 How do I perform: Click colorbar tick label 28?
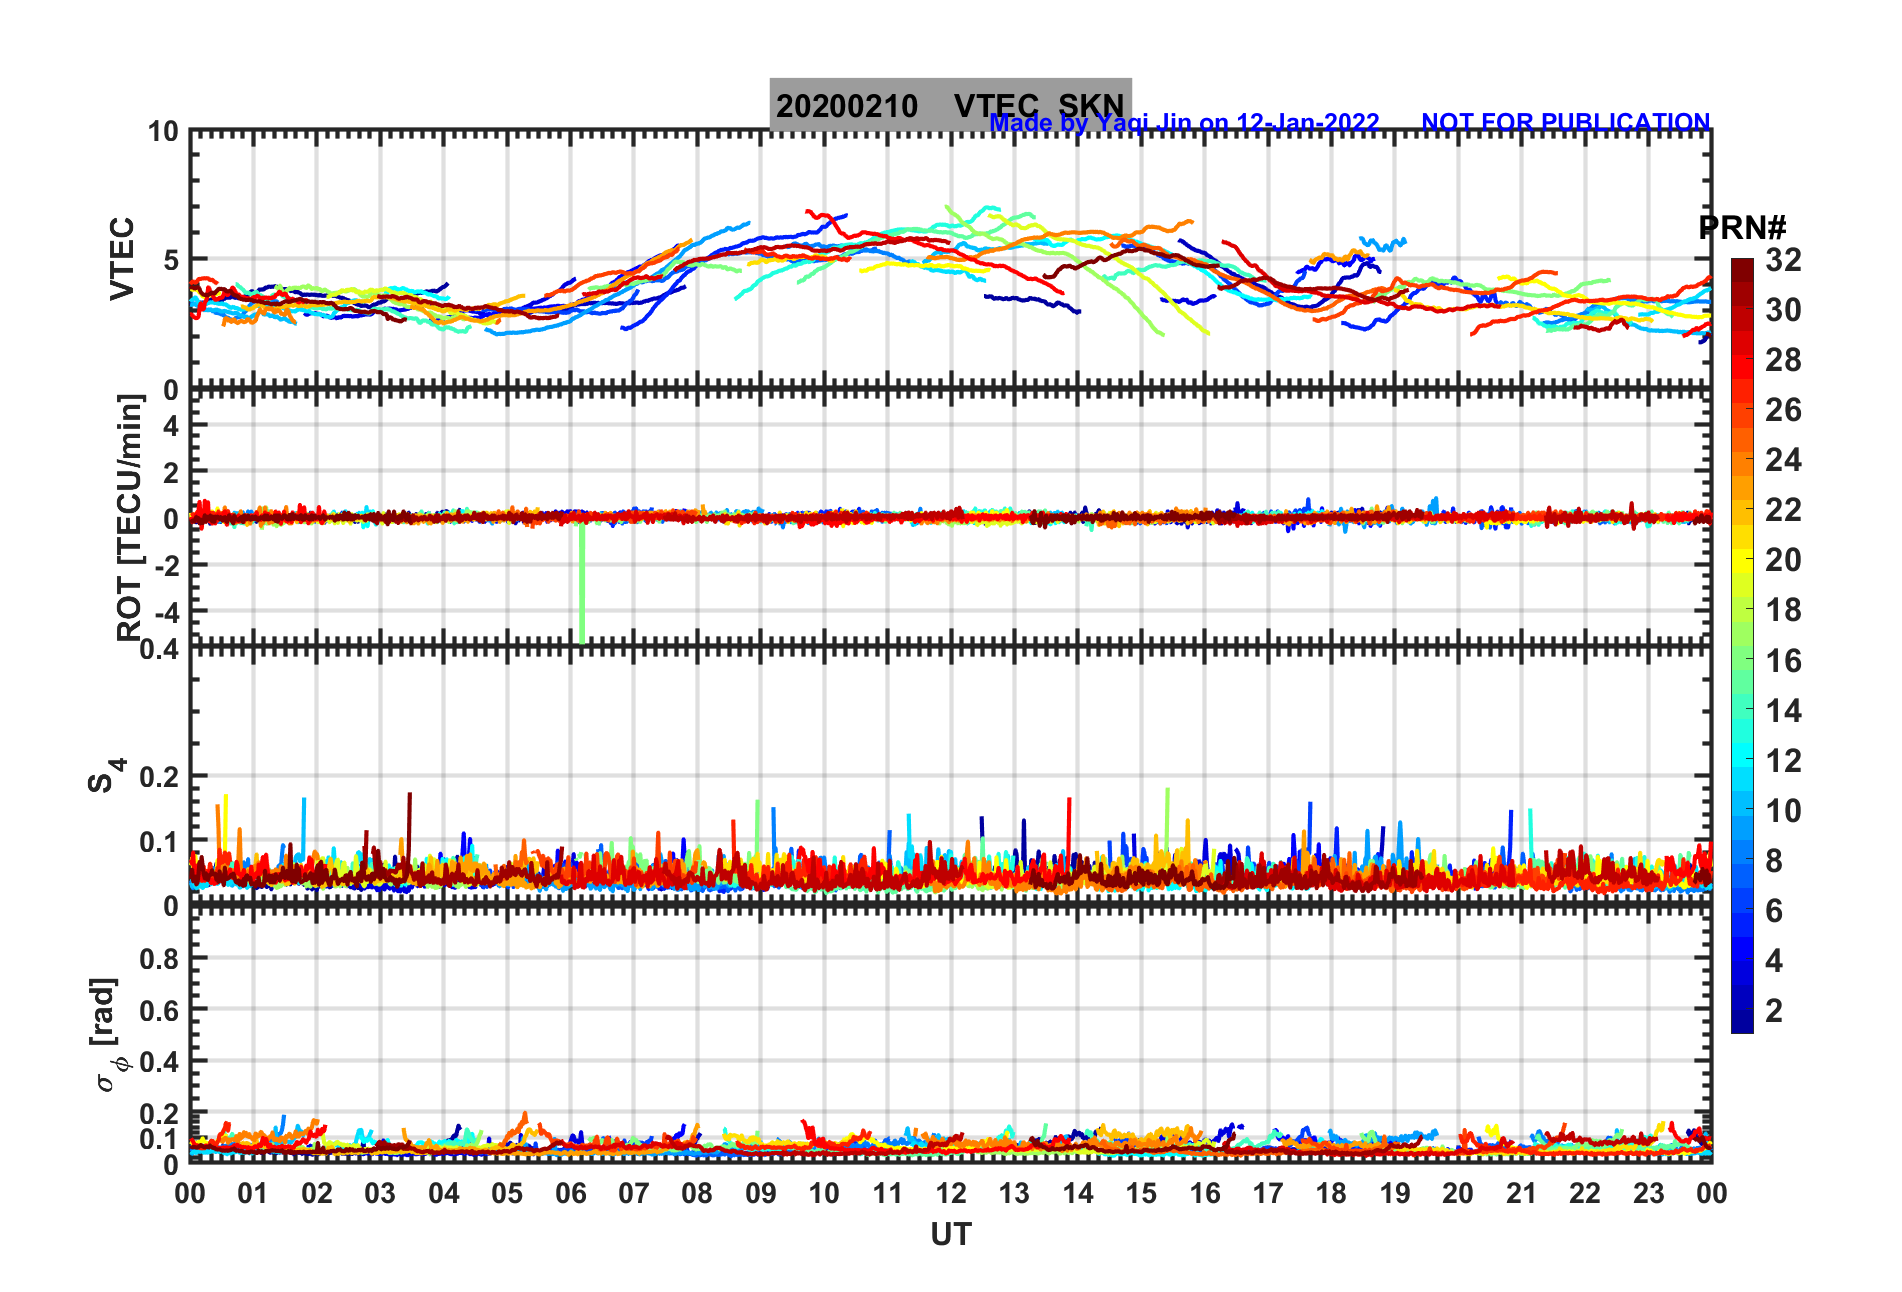point(1783,360)
